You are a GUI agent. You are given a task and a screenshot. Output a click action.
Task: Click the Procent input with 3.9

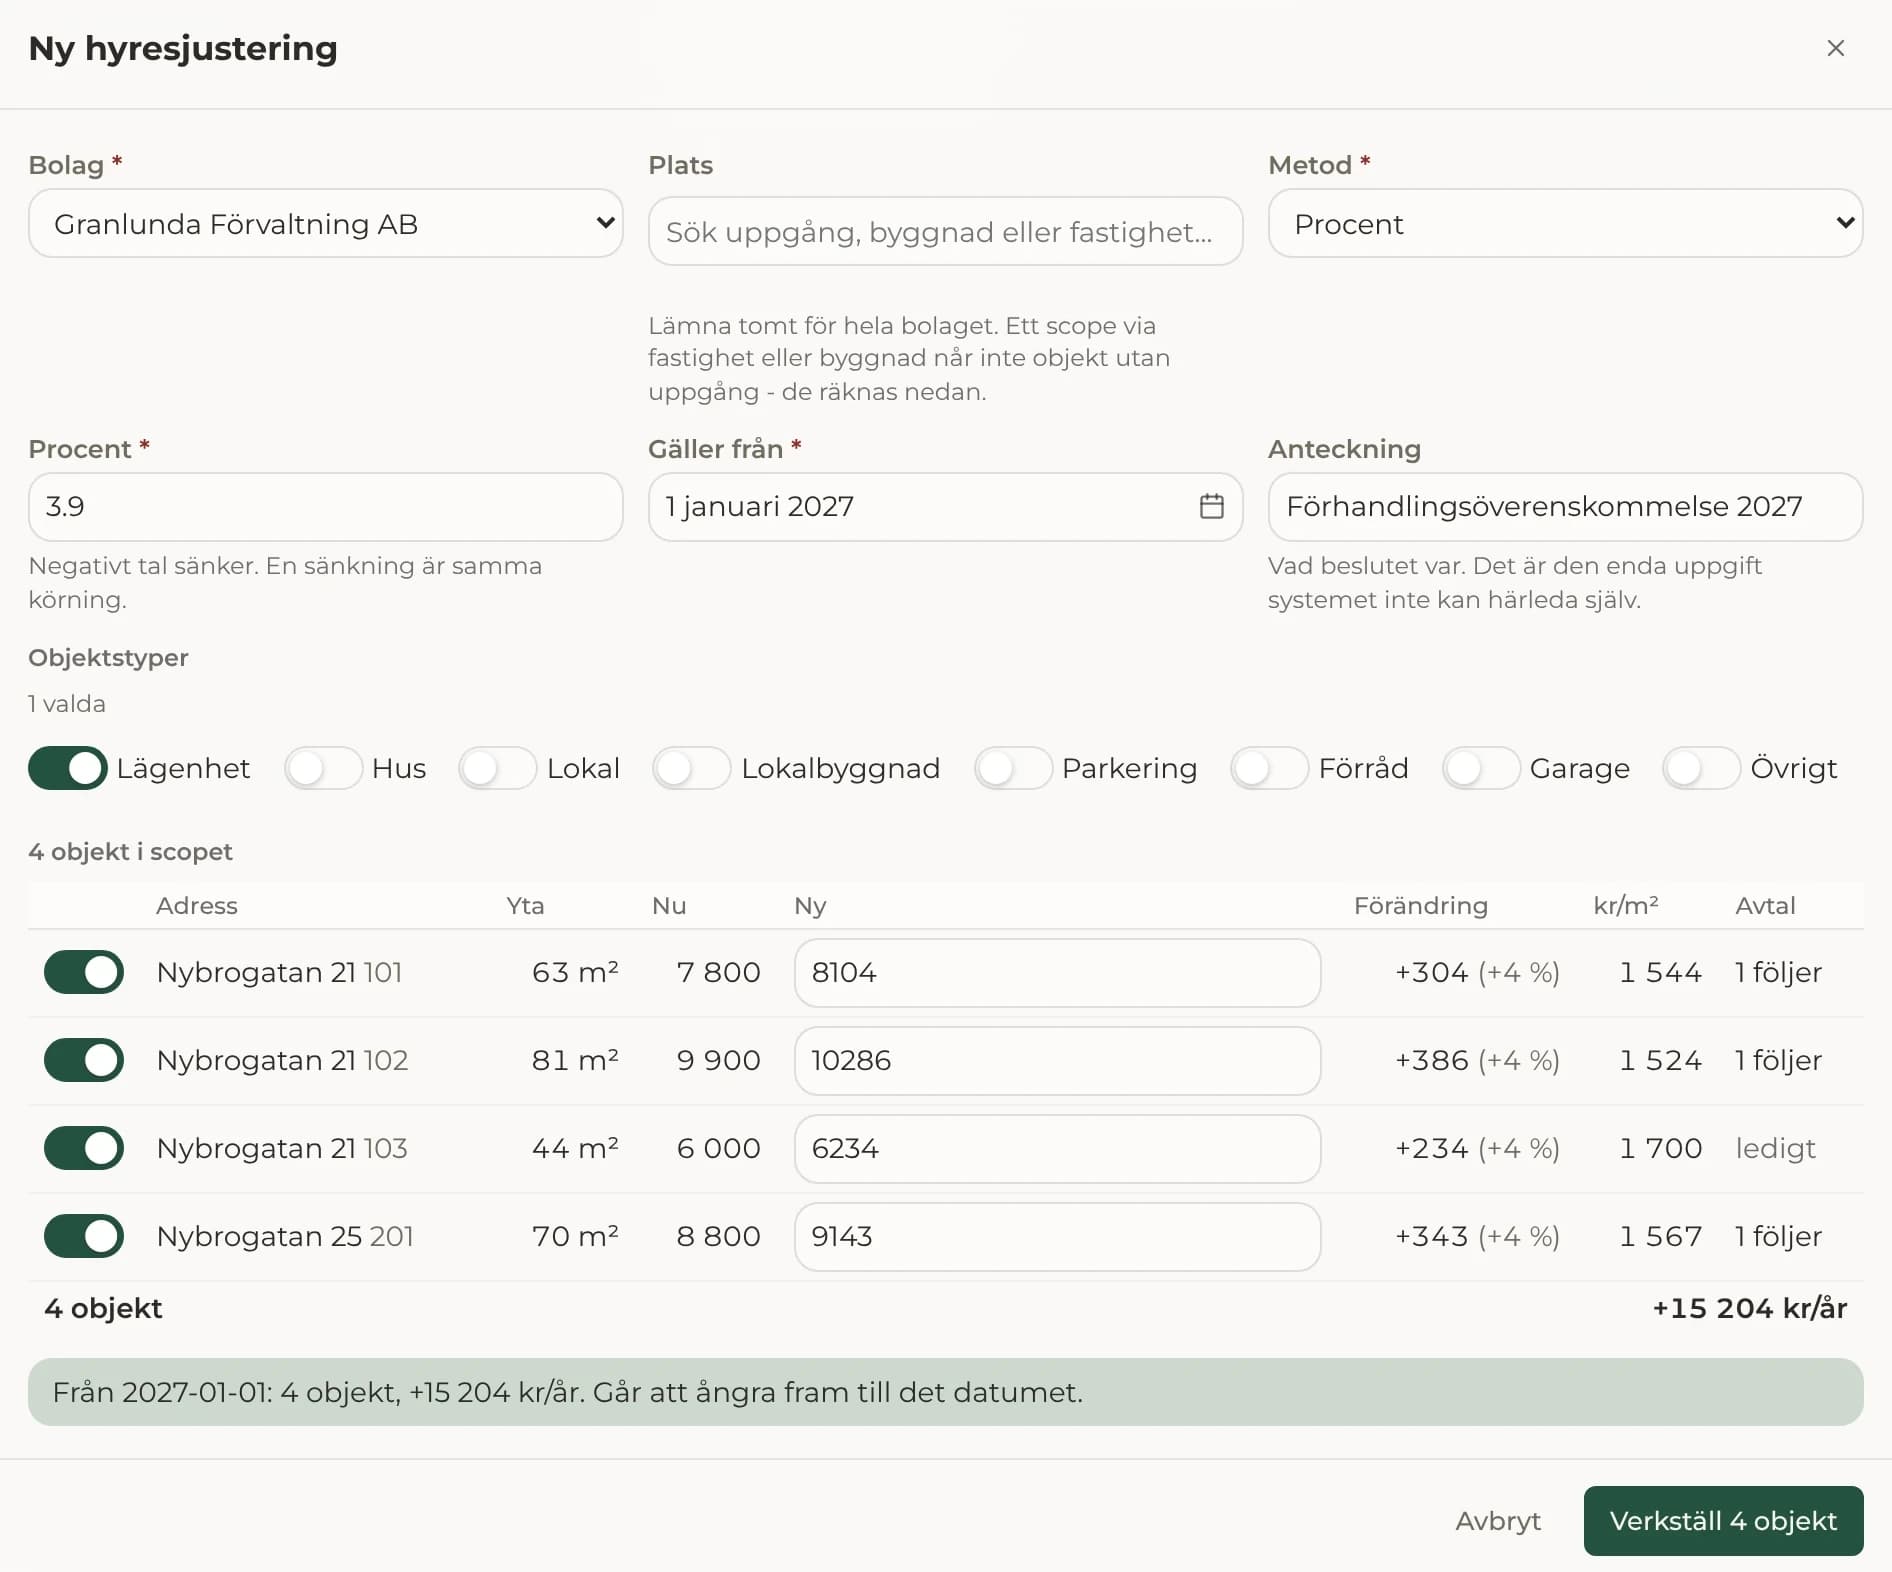(326, 507)
